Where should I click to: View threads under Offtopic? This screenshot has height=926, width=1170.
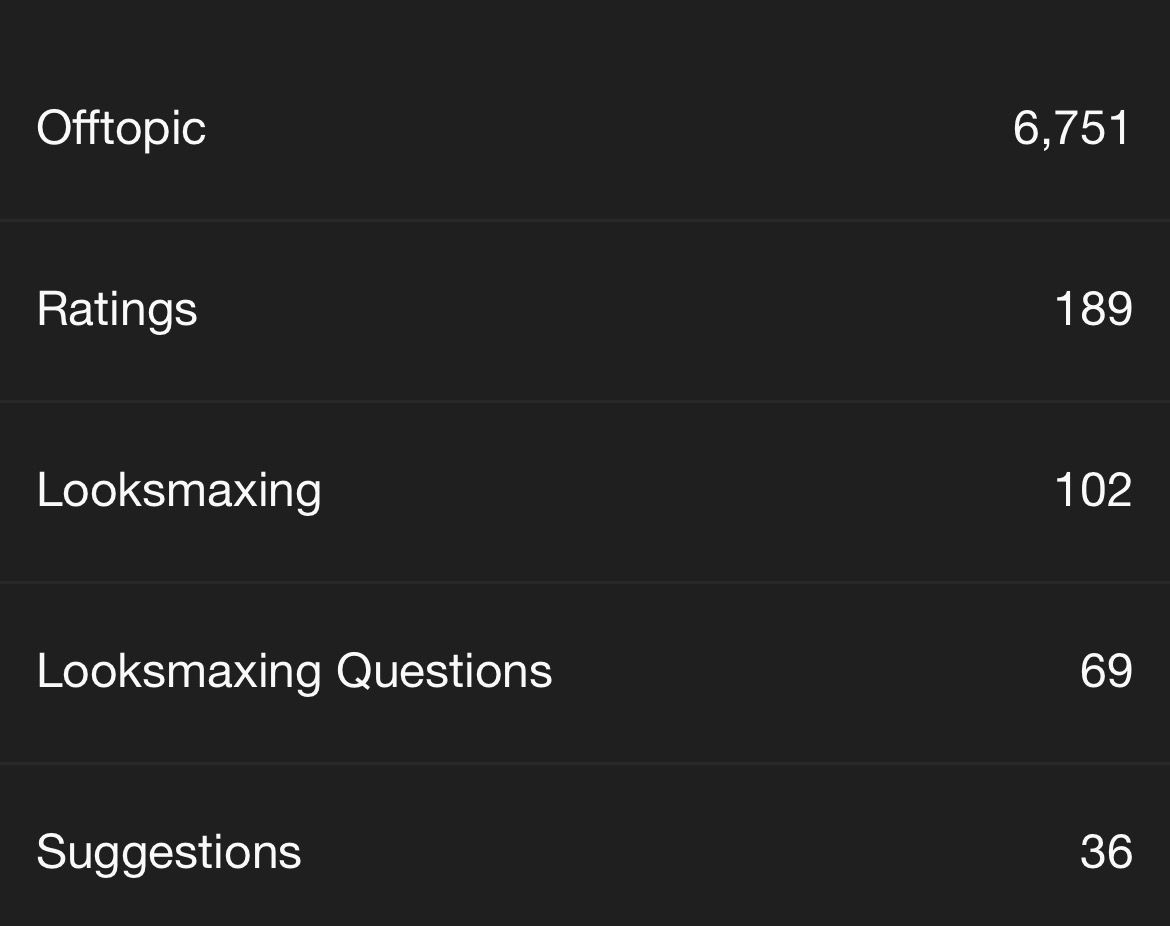tap(585, 128)
